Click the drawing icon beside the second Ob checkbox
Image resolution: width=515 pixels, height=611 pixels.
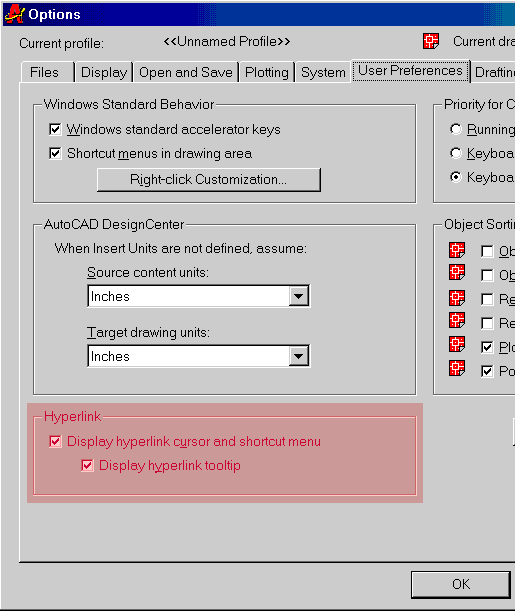[x=457, y=272]
